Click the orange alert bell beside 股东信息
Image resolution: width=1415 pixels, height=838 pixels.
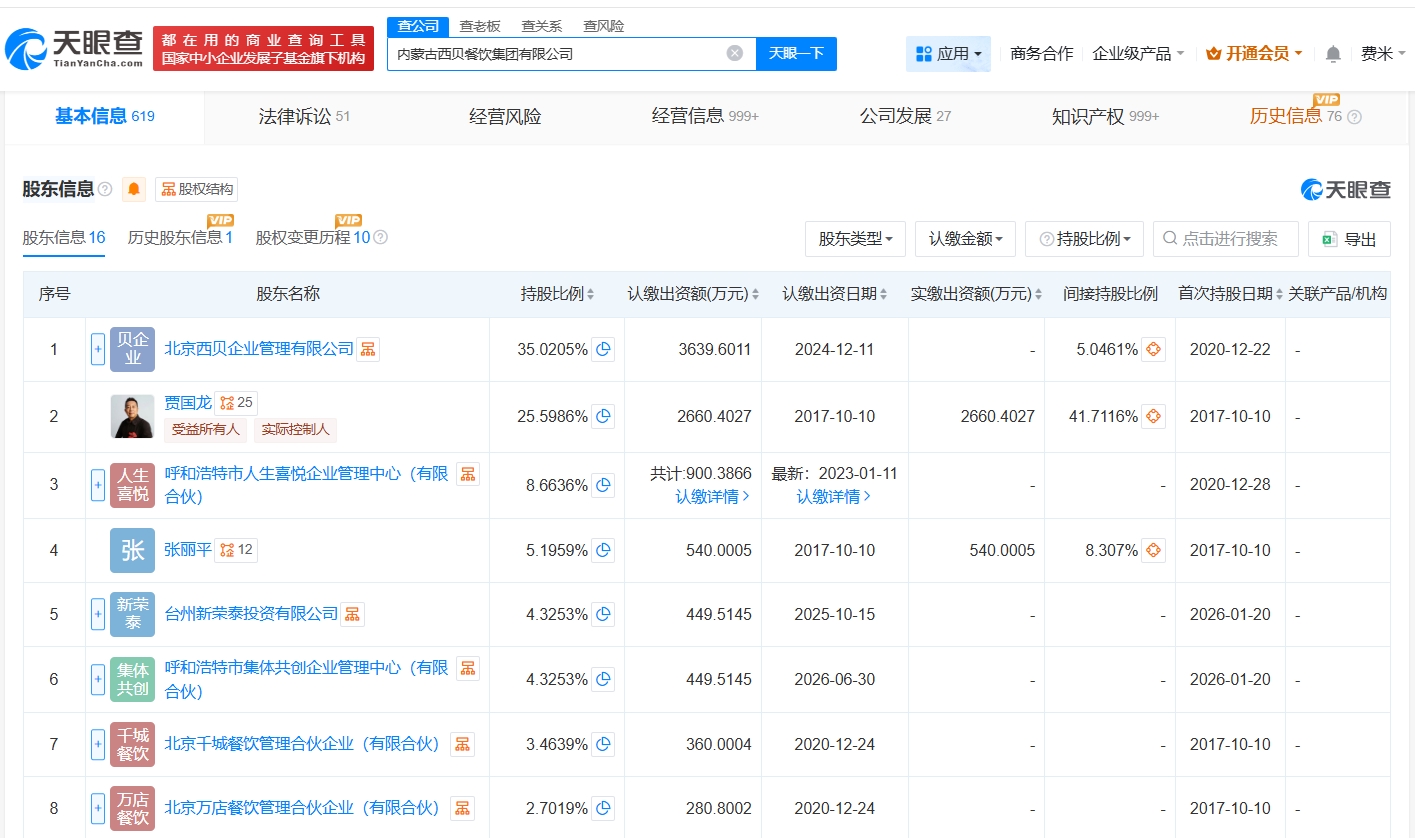[x=134, y=189]
